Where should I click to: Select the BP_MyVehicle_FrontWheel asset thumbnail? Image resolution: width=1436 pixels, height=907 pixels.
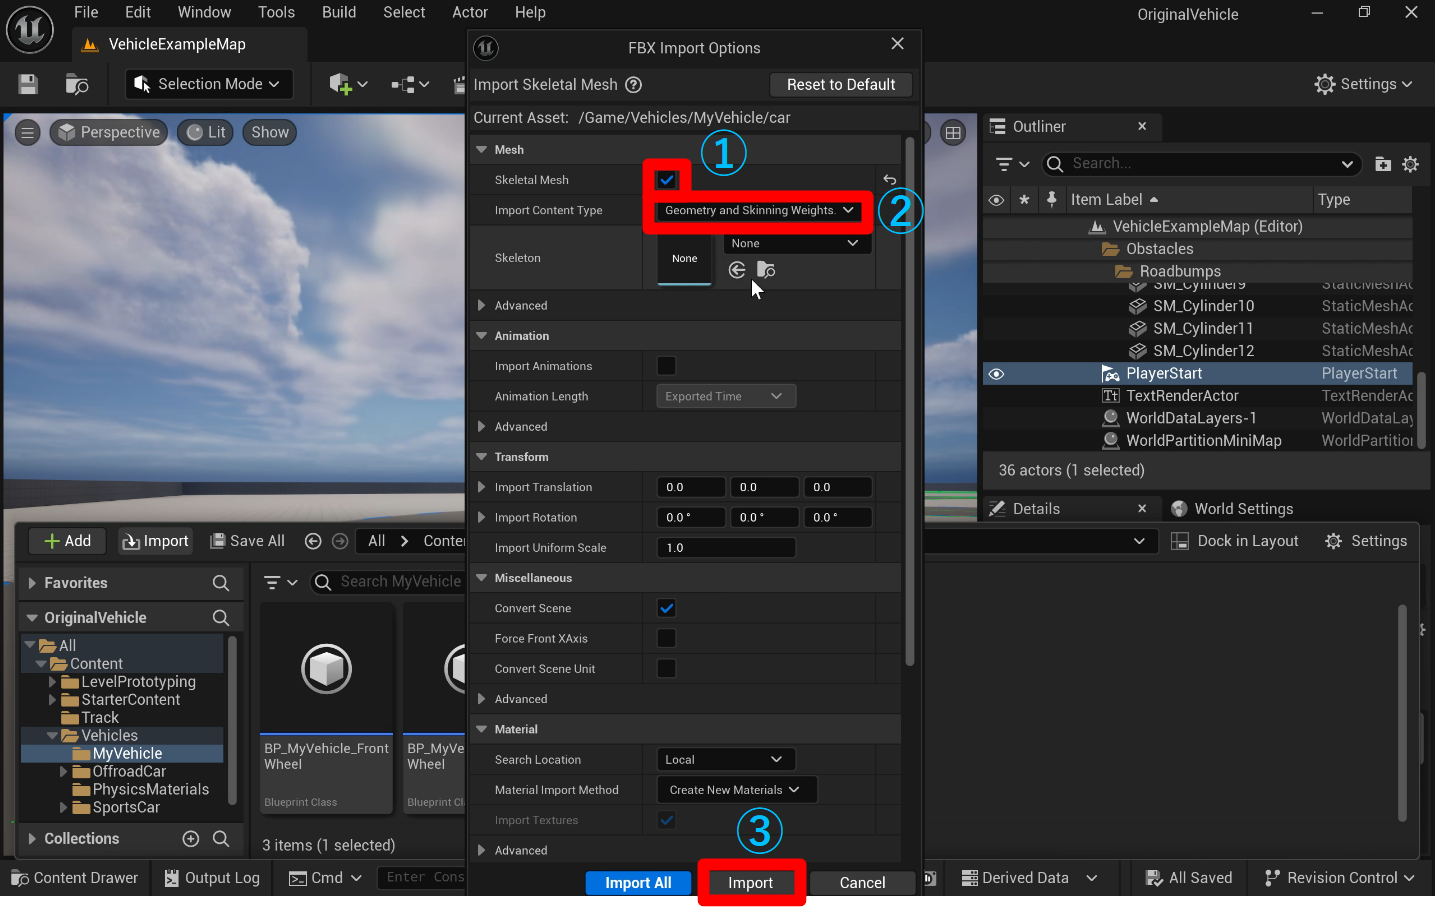[327, 669]
